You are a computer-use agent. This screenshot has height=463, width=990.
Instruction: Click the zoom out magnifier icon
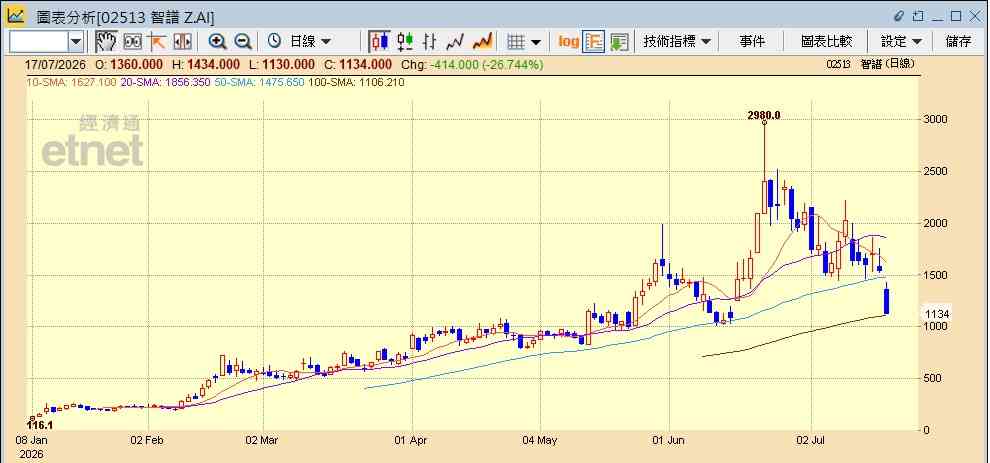click(243, 42)
